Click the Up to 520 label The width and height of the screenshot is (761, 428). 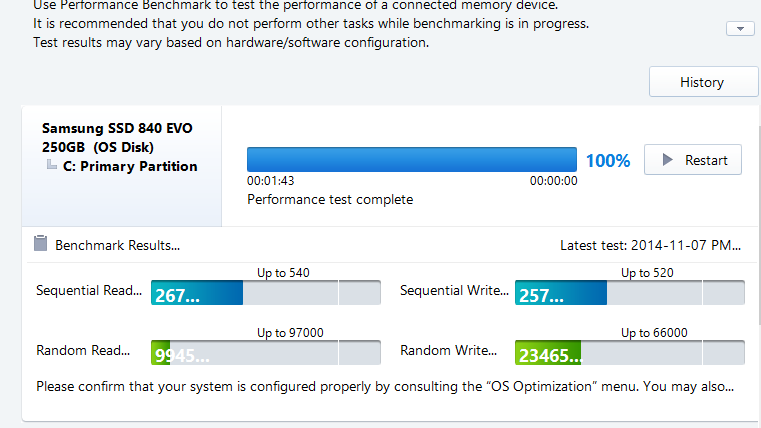647,273
